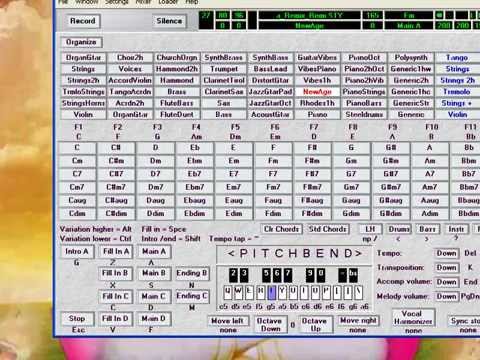Click the Clr Chords button
480x360 pixels.
[x=281, y=229]
